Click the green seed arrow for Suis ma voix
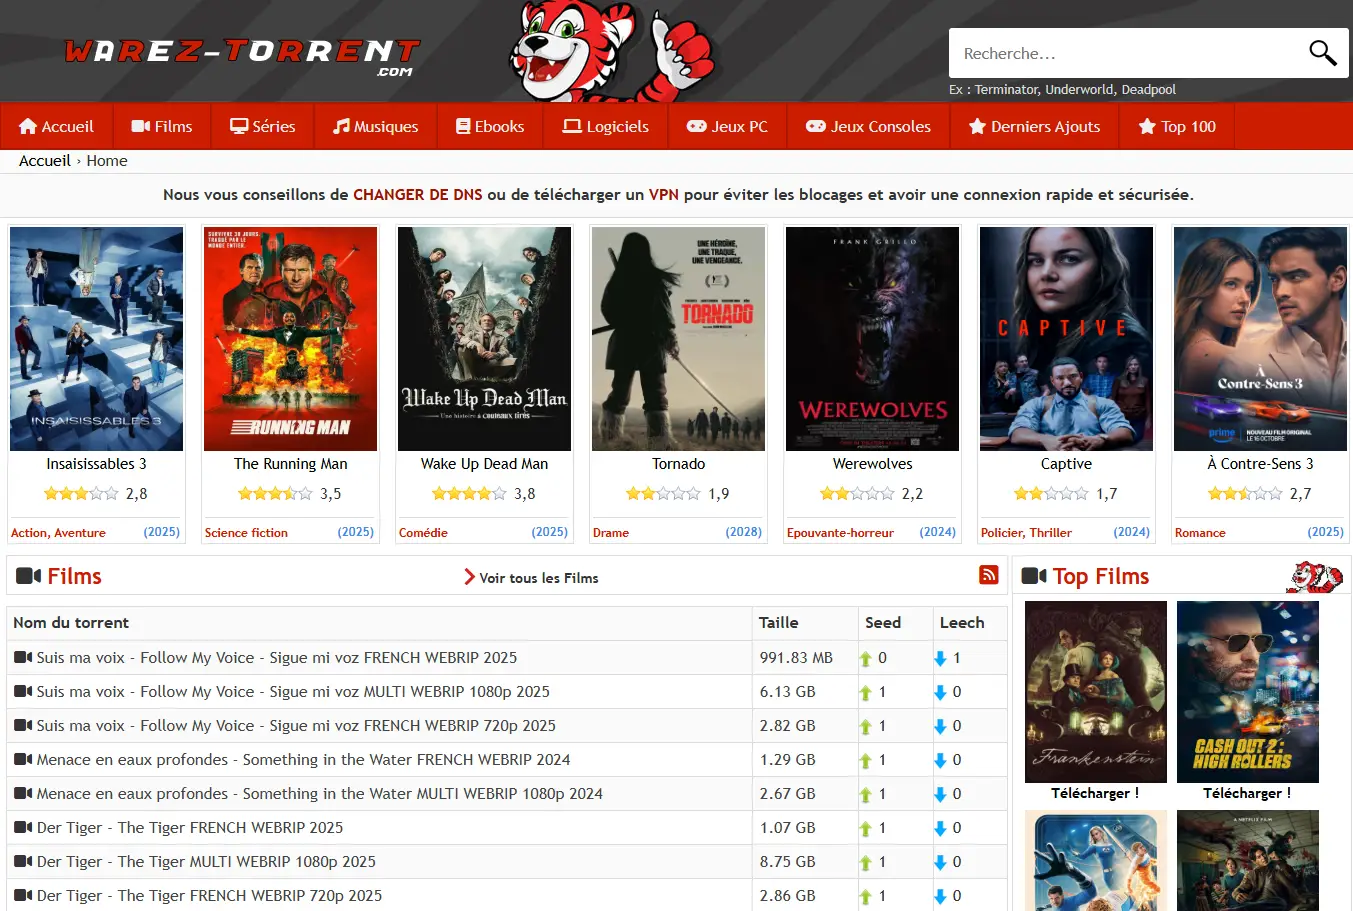The width and height of the screenshot is (1353, 911). tap(866, 658)
